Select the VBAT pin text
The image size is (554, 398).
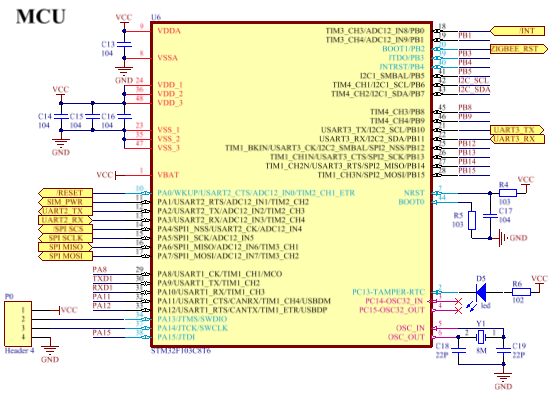click(x=168, y=175)
